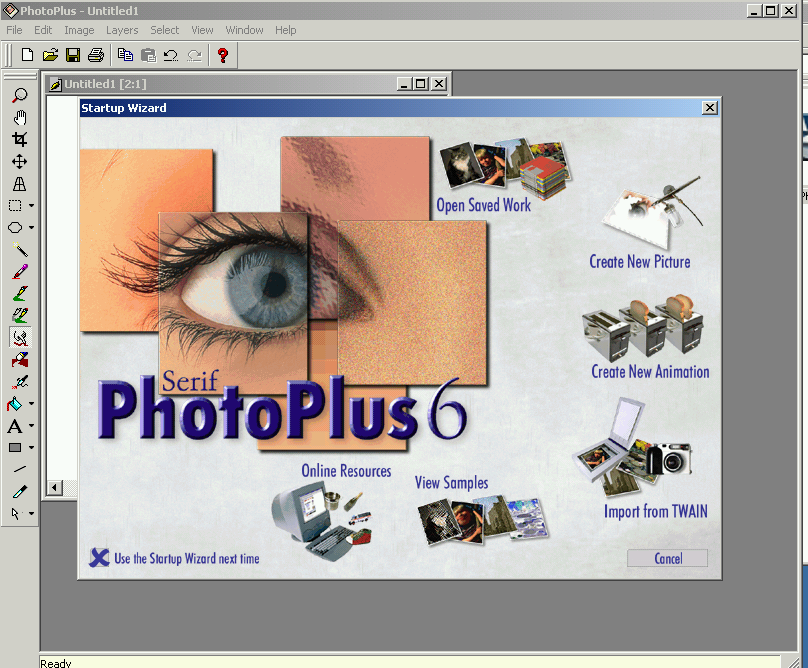Click the Create New Animation link
Image resolution: width=808 pixels, height=668 pixels.
pyautogui.click(x=650, y=372)
